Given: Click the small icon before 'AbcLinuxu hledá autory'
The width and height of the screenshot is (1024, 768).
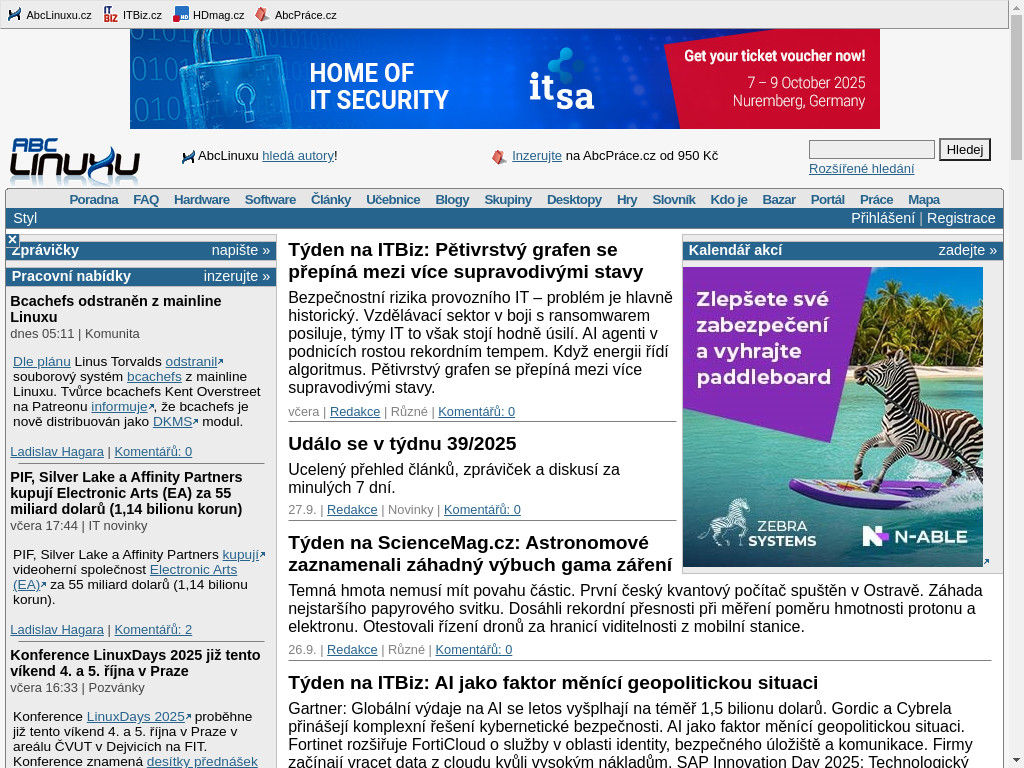Looking at the screenshot, I should (188, 157).
